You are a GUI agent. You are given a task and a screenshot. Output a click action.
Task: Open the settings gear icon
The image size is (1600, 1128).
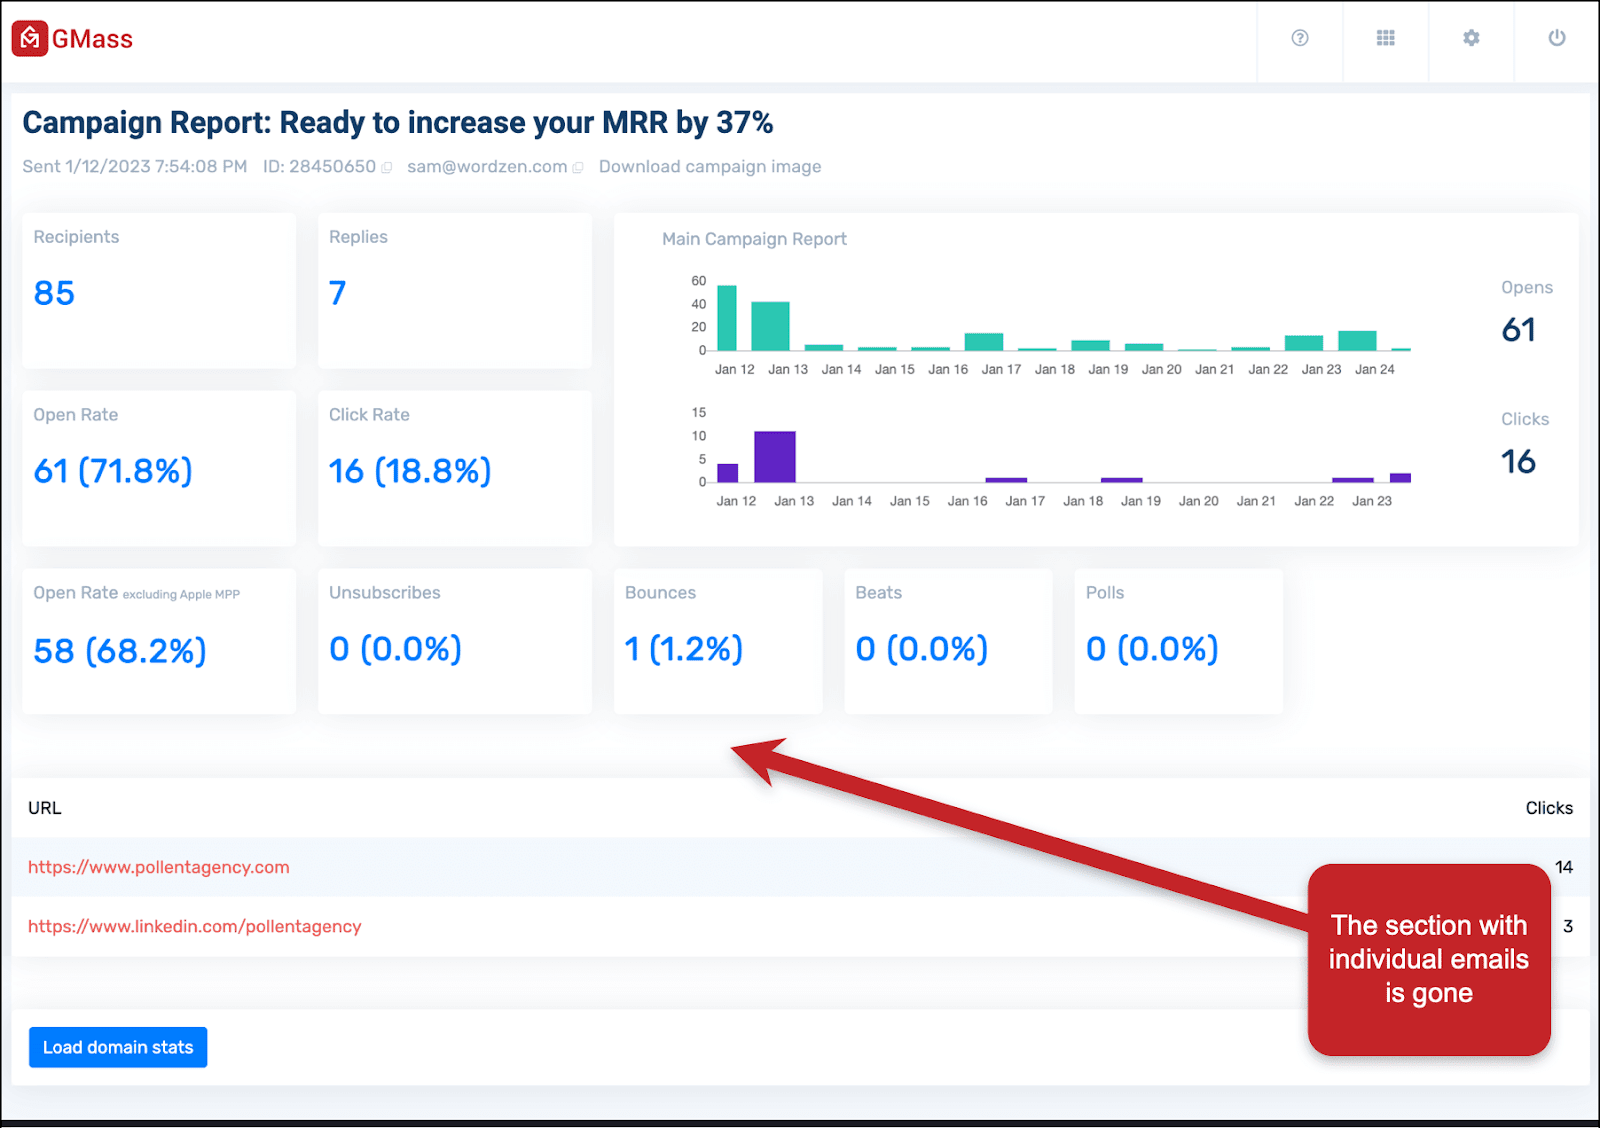[x=1471, y=38]
